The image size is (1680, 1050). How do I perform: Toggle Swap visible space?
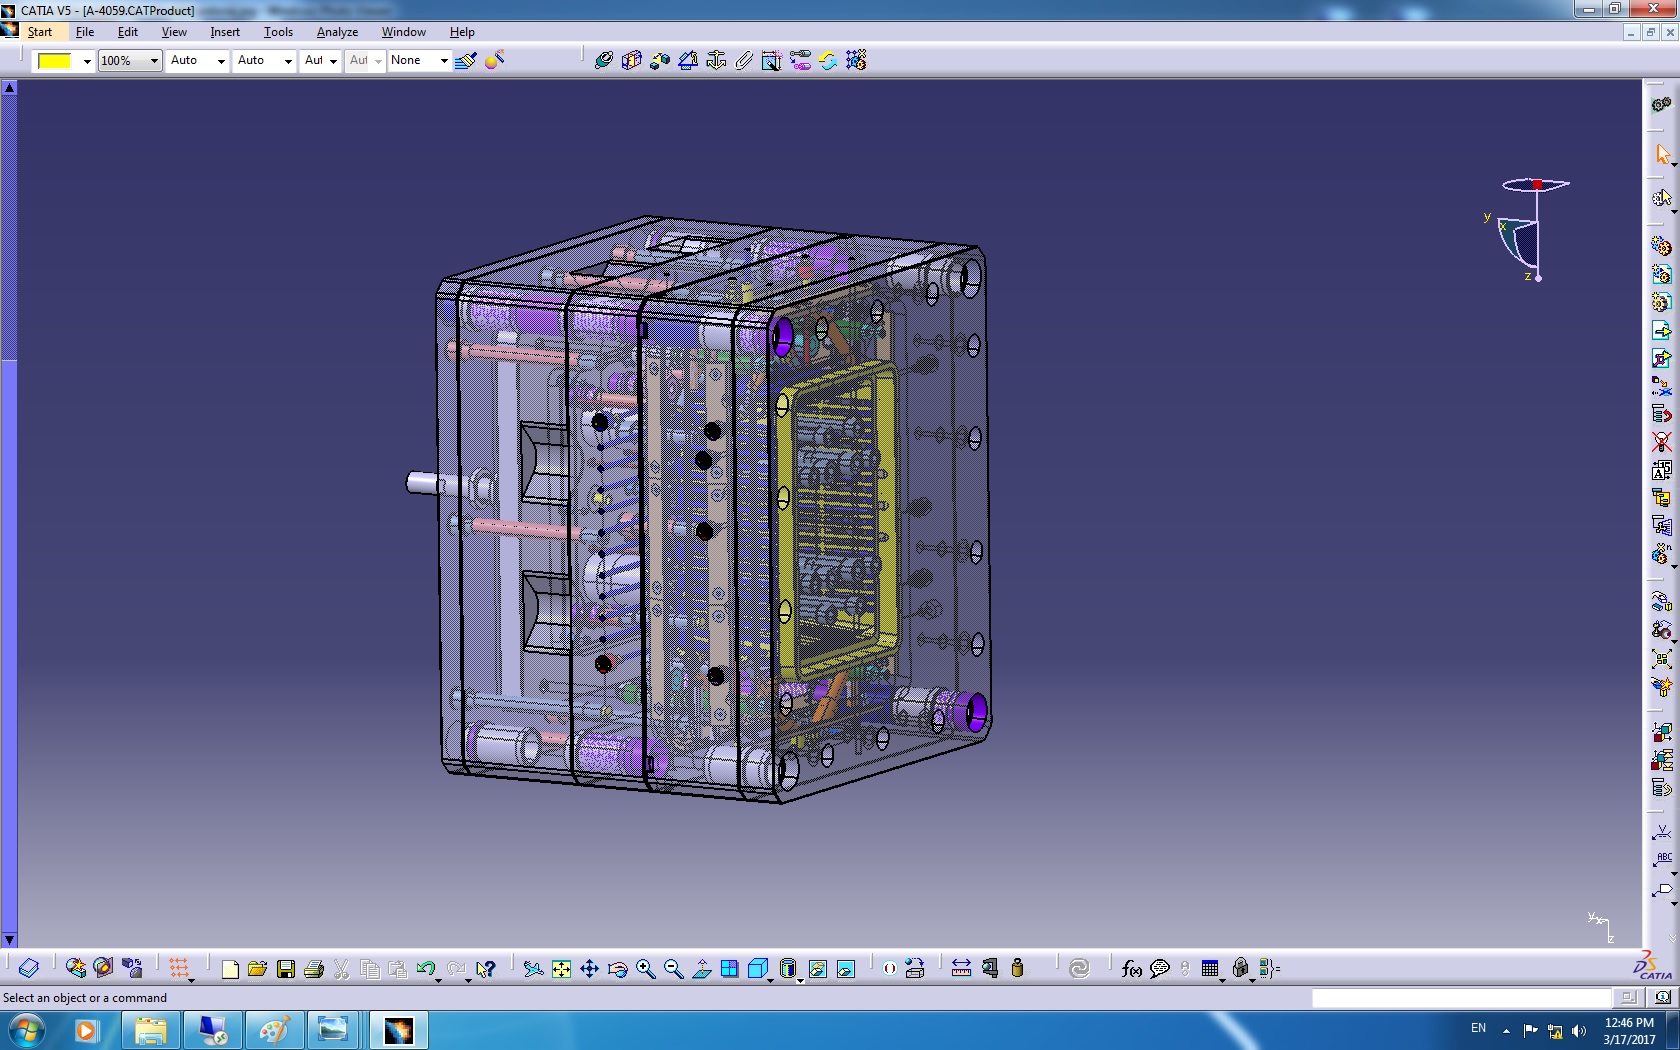[x=845, y=969]
